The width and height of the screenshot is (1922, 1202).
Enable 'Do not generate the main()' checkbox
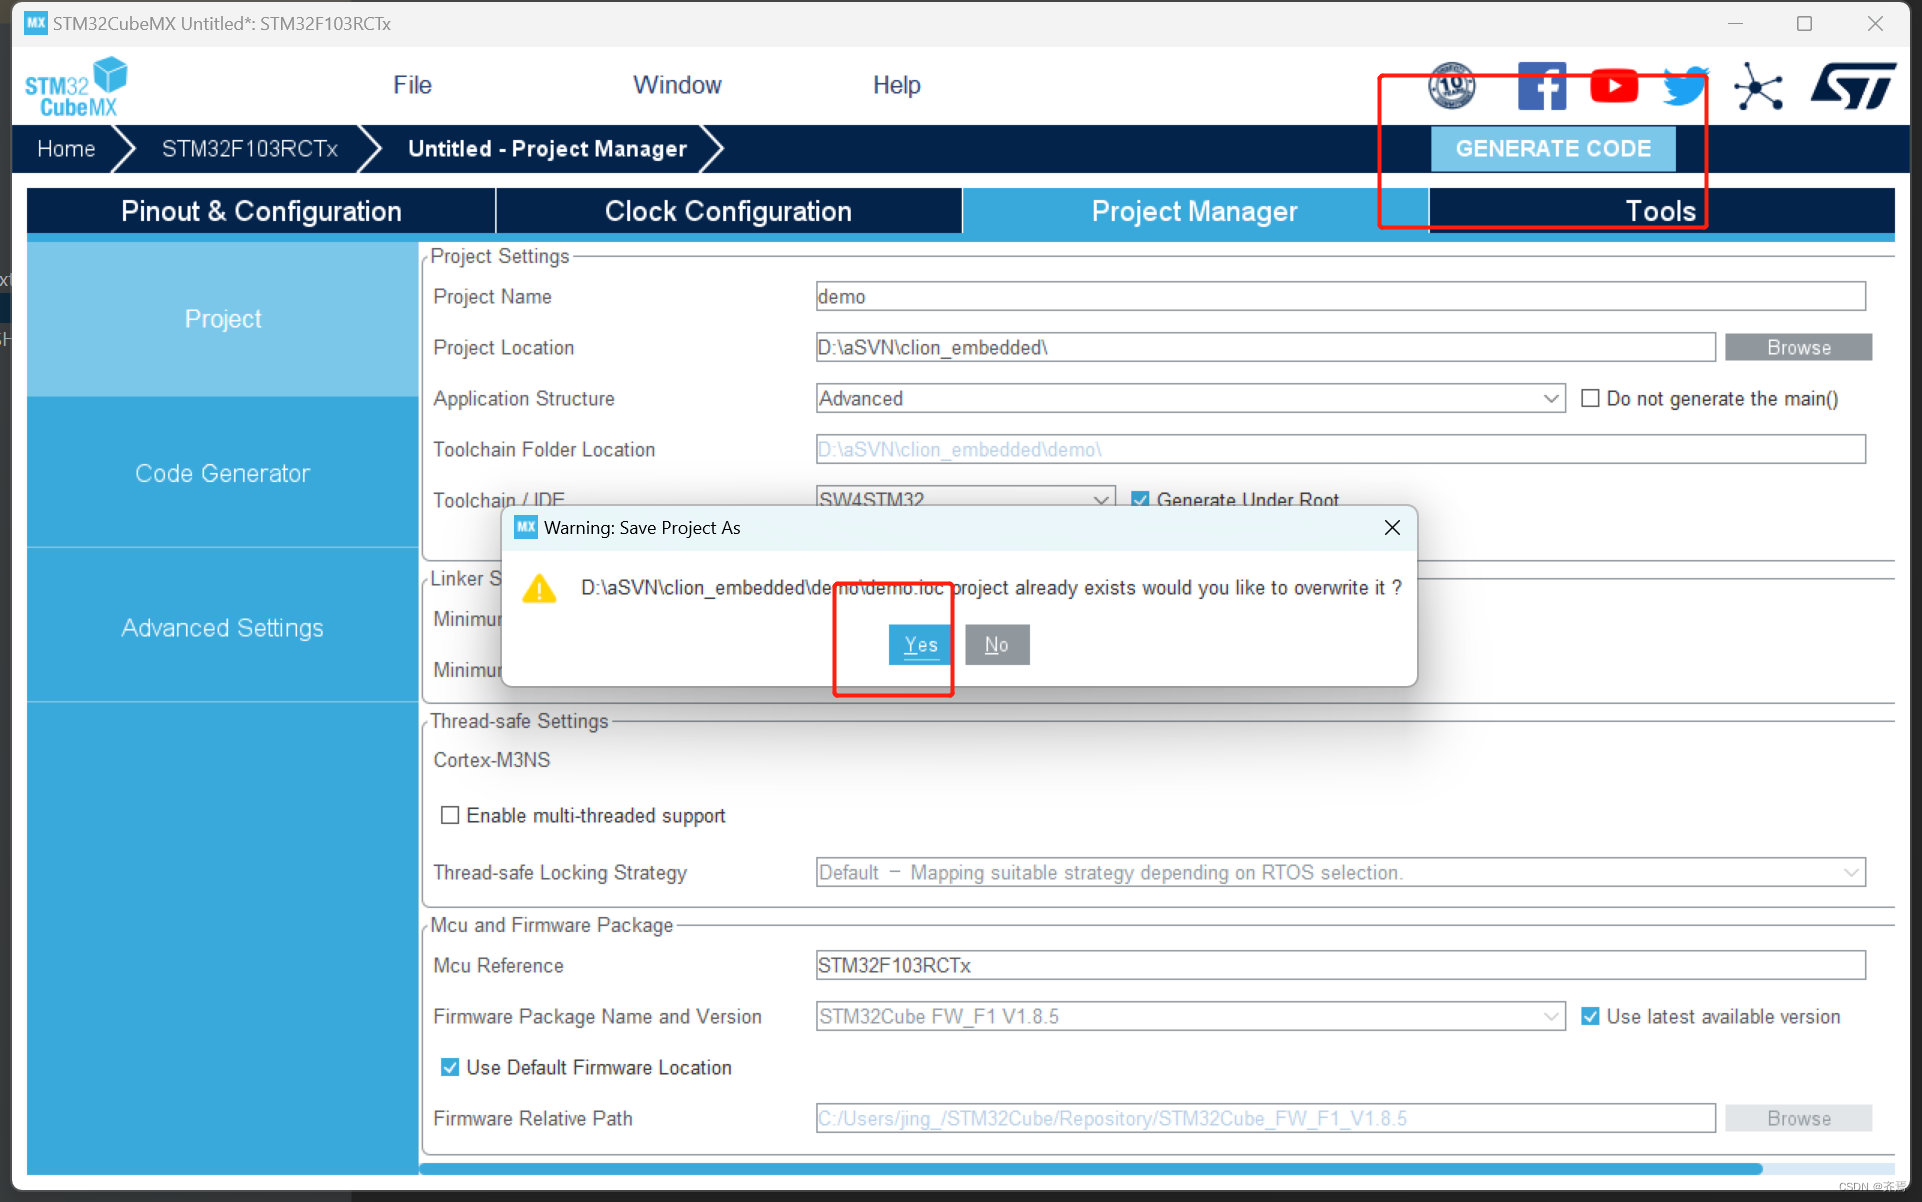click(x=1590, y=398)
